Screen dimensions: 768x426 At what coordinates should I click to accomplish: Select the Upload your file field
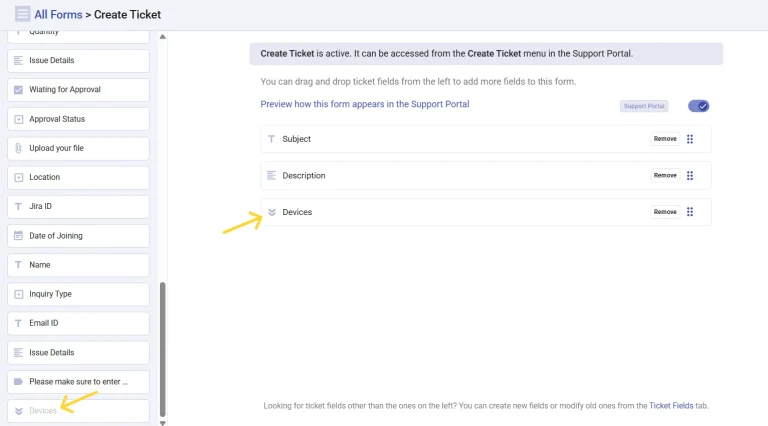(78, 148)
